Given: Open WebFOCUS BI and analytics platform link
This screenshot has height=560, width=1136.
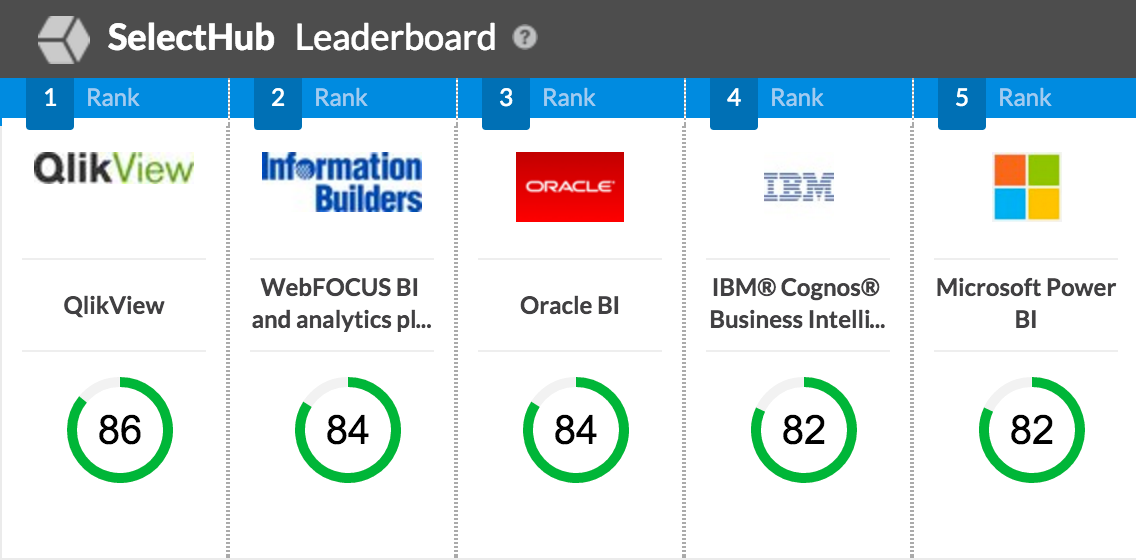Looking at the screenshot, I should pyautogui.click(x=342, y=304).
